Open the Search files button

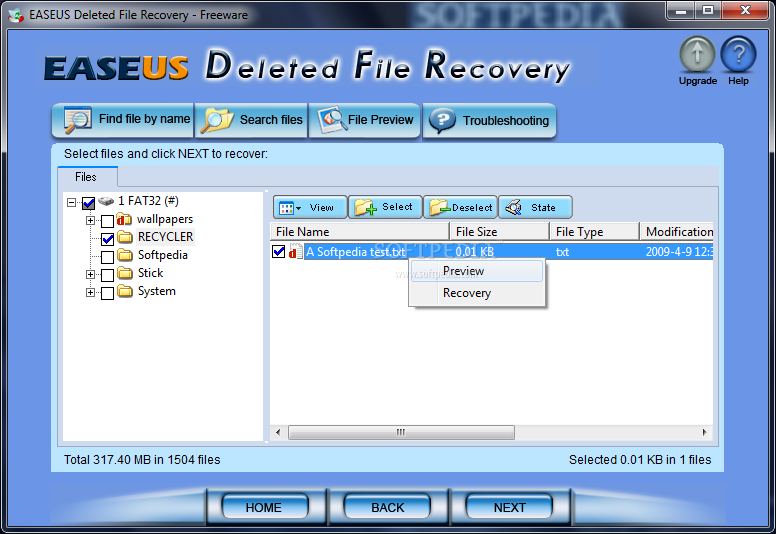click(x=251, y=120)
